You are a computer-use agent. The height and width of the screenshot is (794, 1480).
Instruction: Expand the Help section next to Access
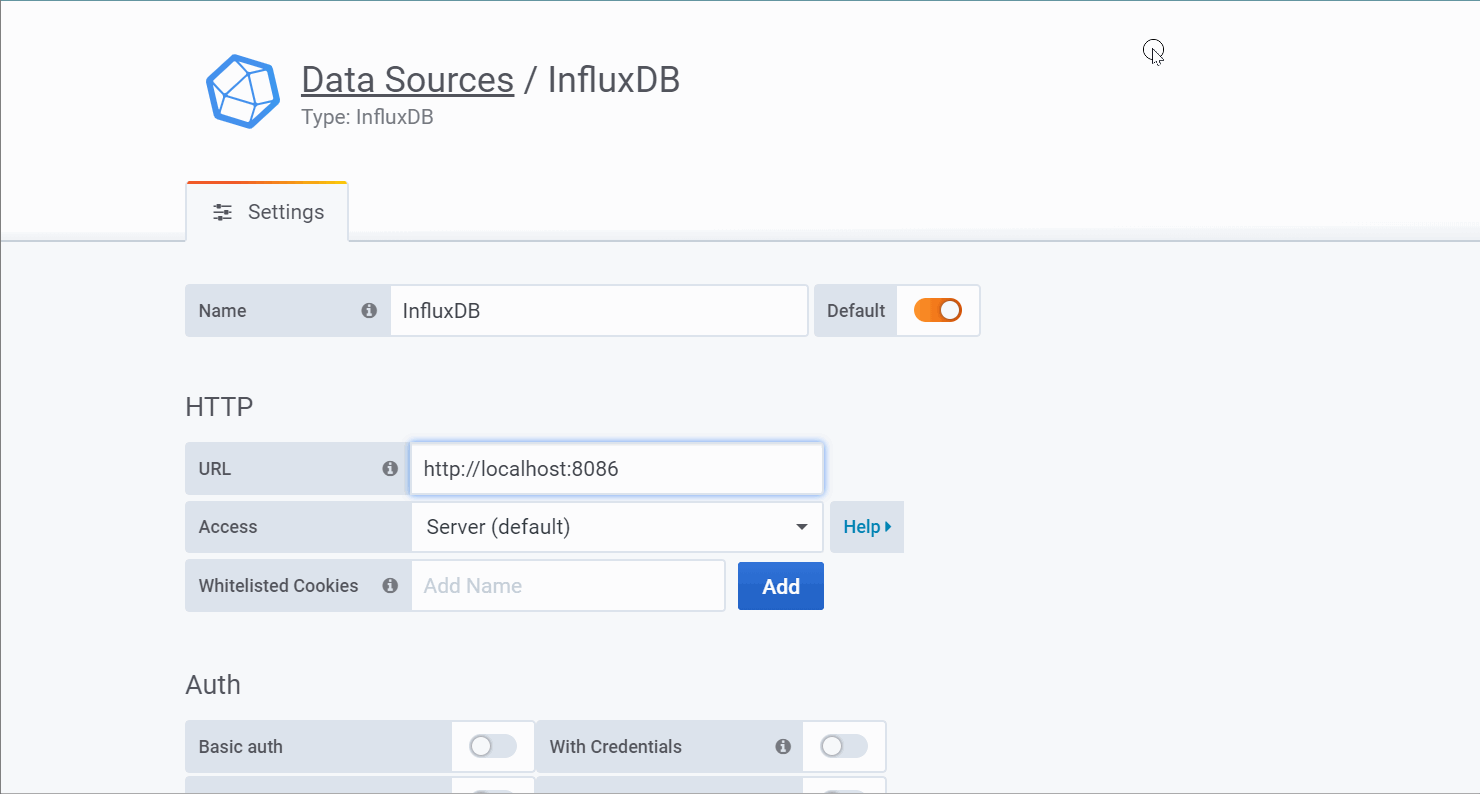[x=867, y=527]
